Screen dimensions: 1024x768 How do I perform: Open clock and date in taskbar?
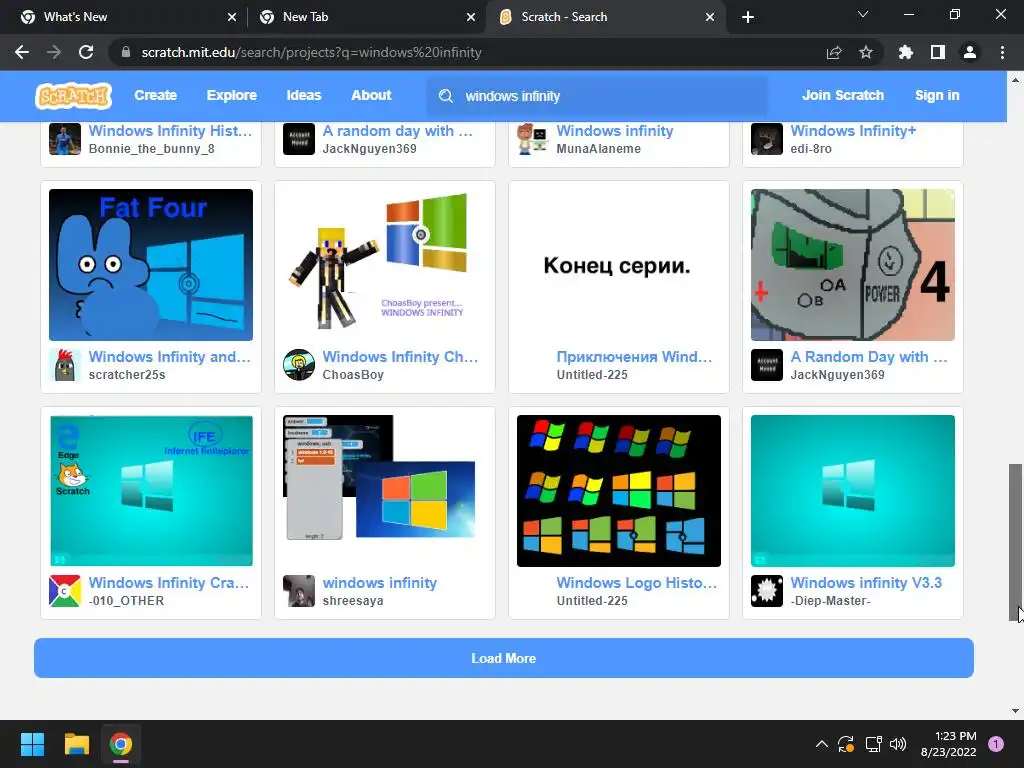948,744
